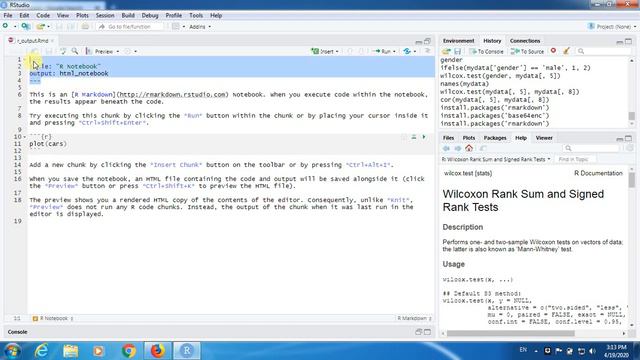The image size is (640, 360).
Task: Switch to the Environment tab
Action: point(458,41)
